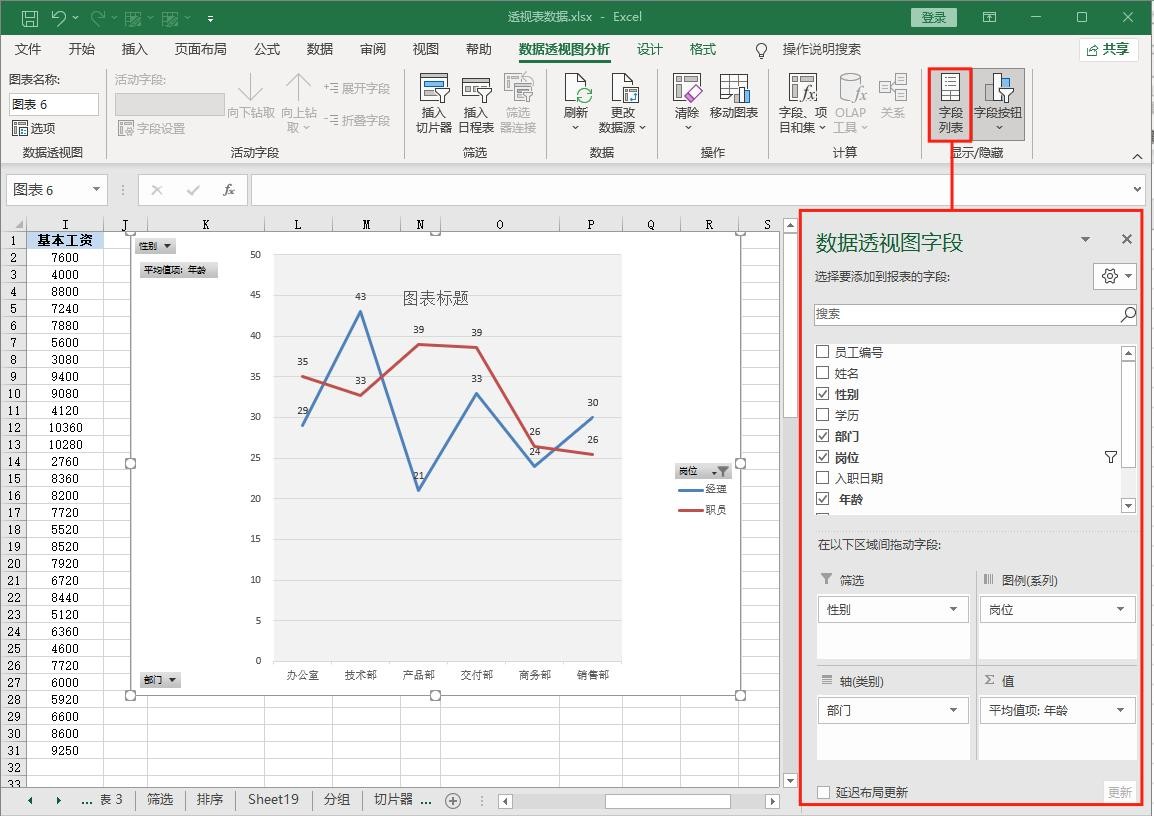Check the 学历 field checkbox
1154x816 pixels.
point(823,415)
